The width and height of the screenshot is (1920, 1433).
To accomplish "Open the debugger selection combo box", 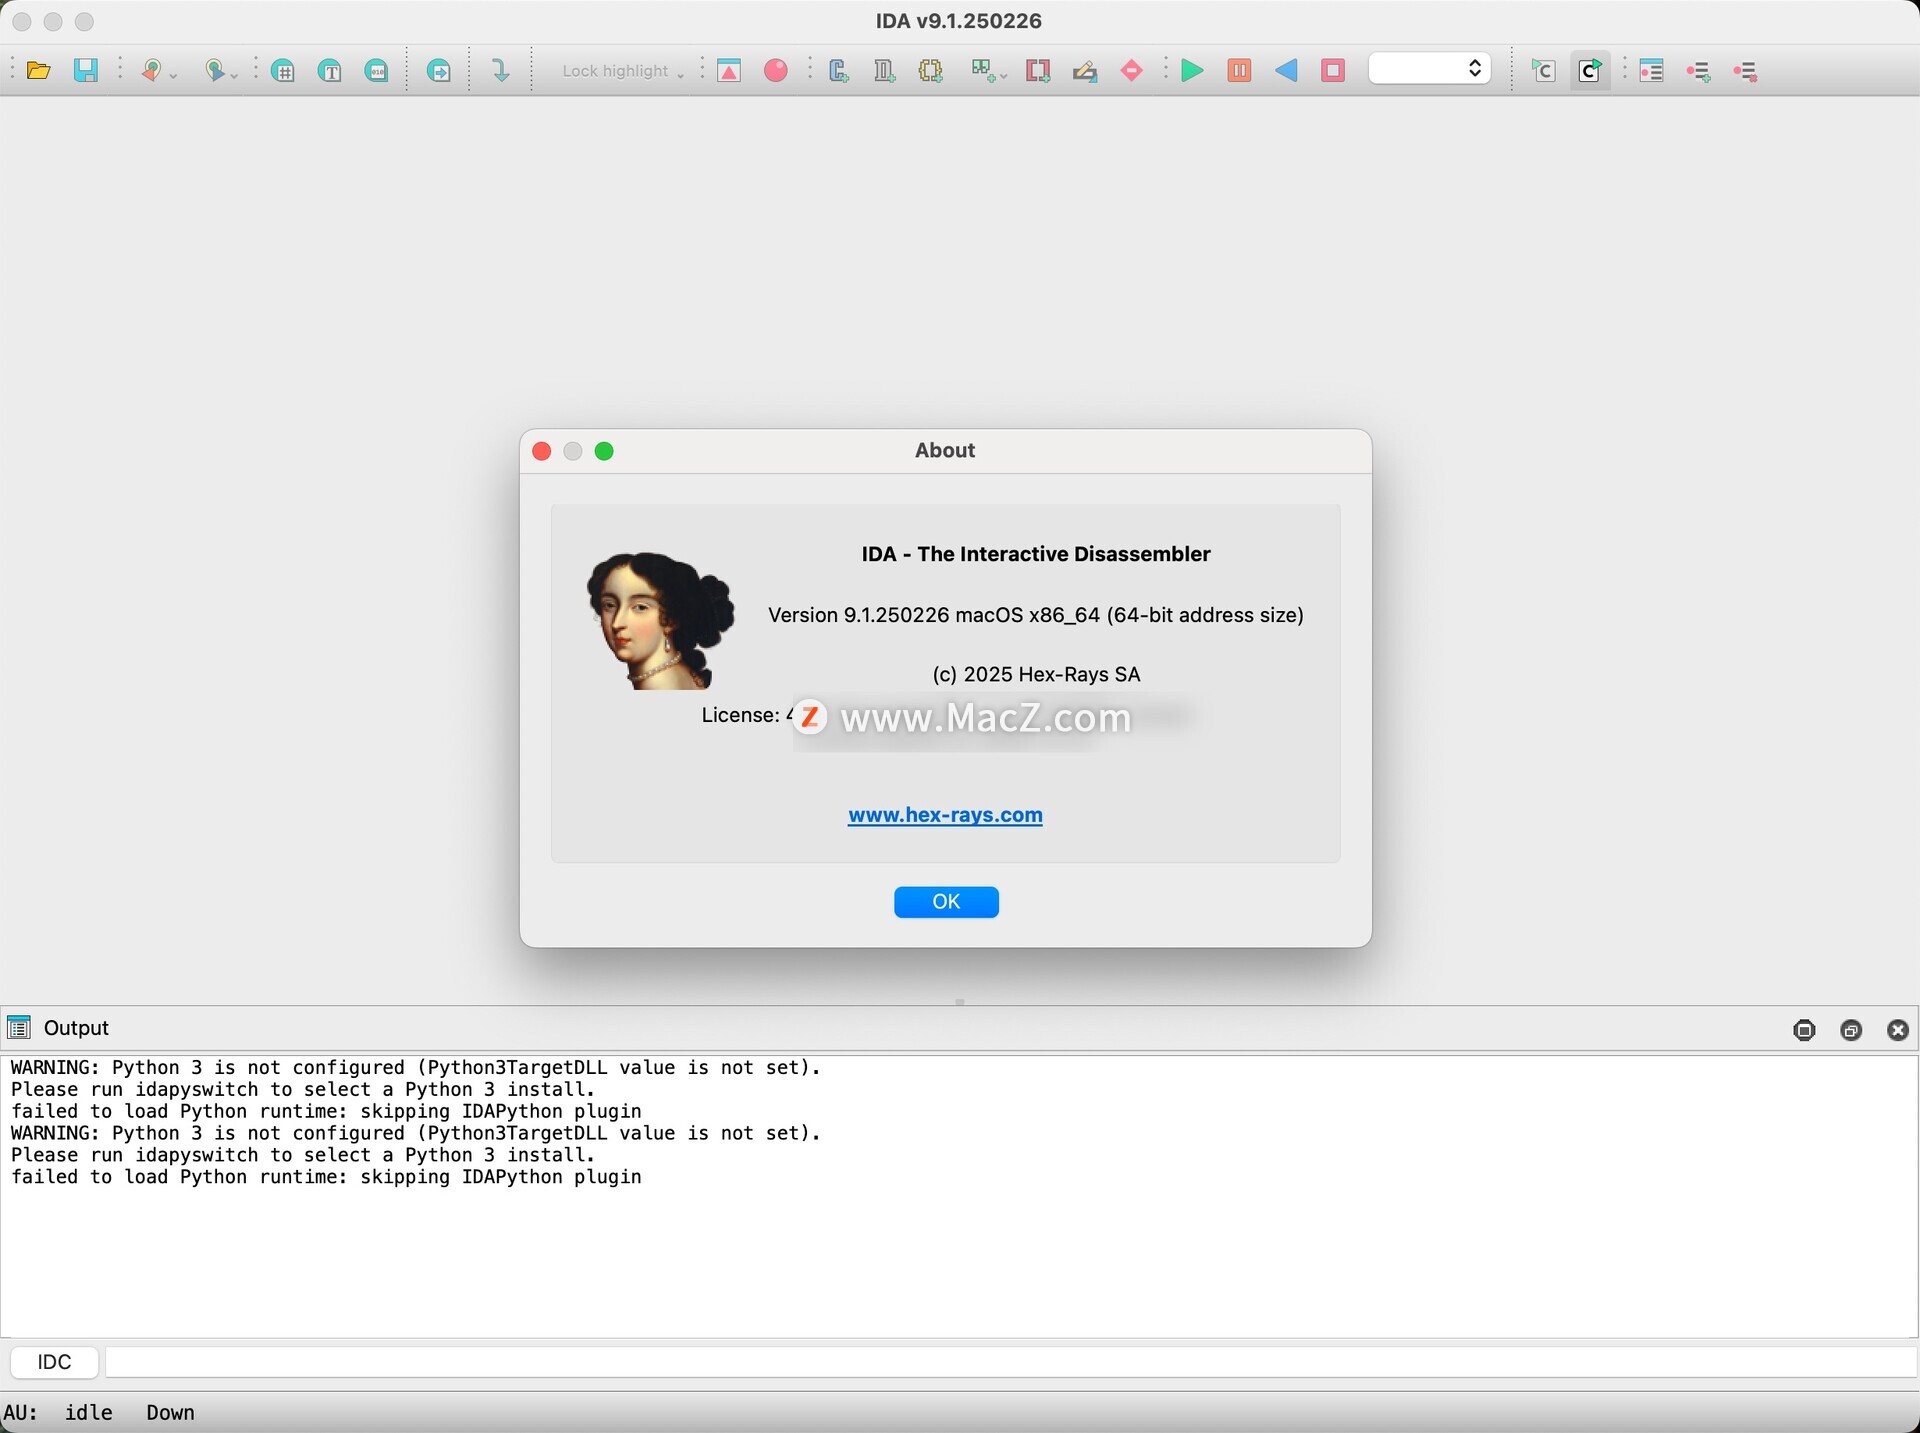I will coord(1429,69).
